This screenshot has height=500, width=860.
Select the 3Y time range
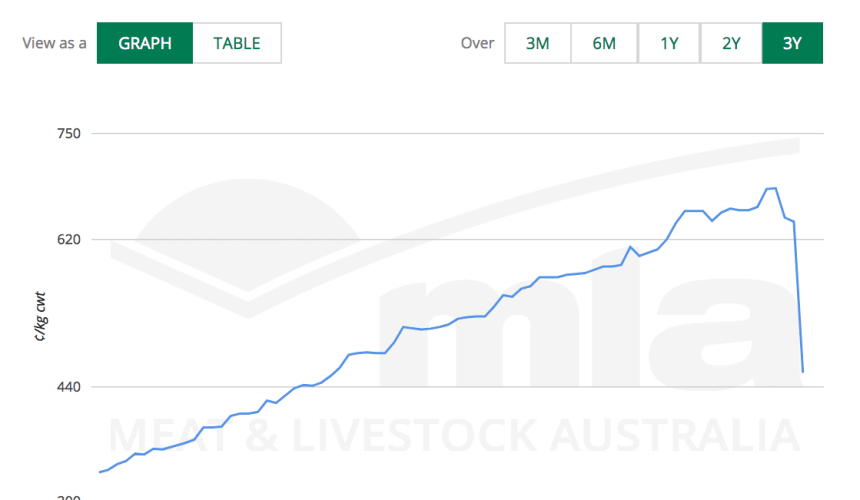(793, 43)
